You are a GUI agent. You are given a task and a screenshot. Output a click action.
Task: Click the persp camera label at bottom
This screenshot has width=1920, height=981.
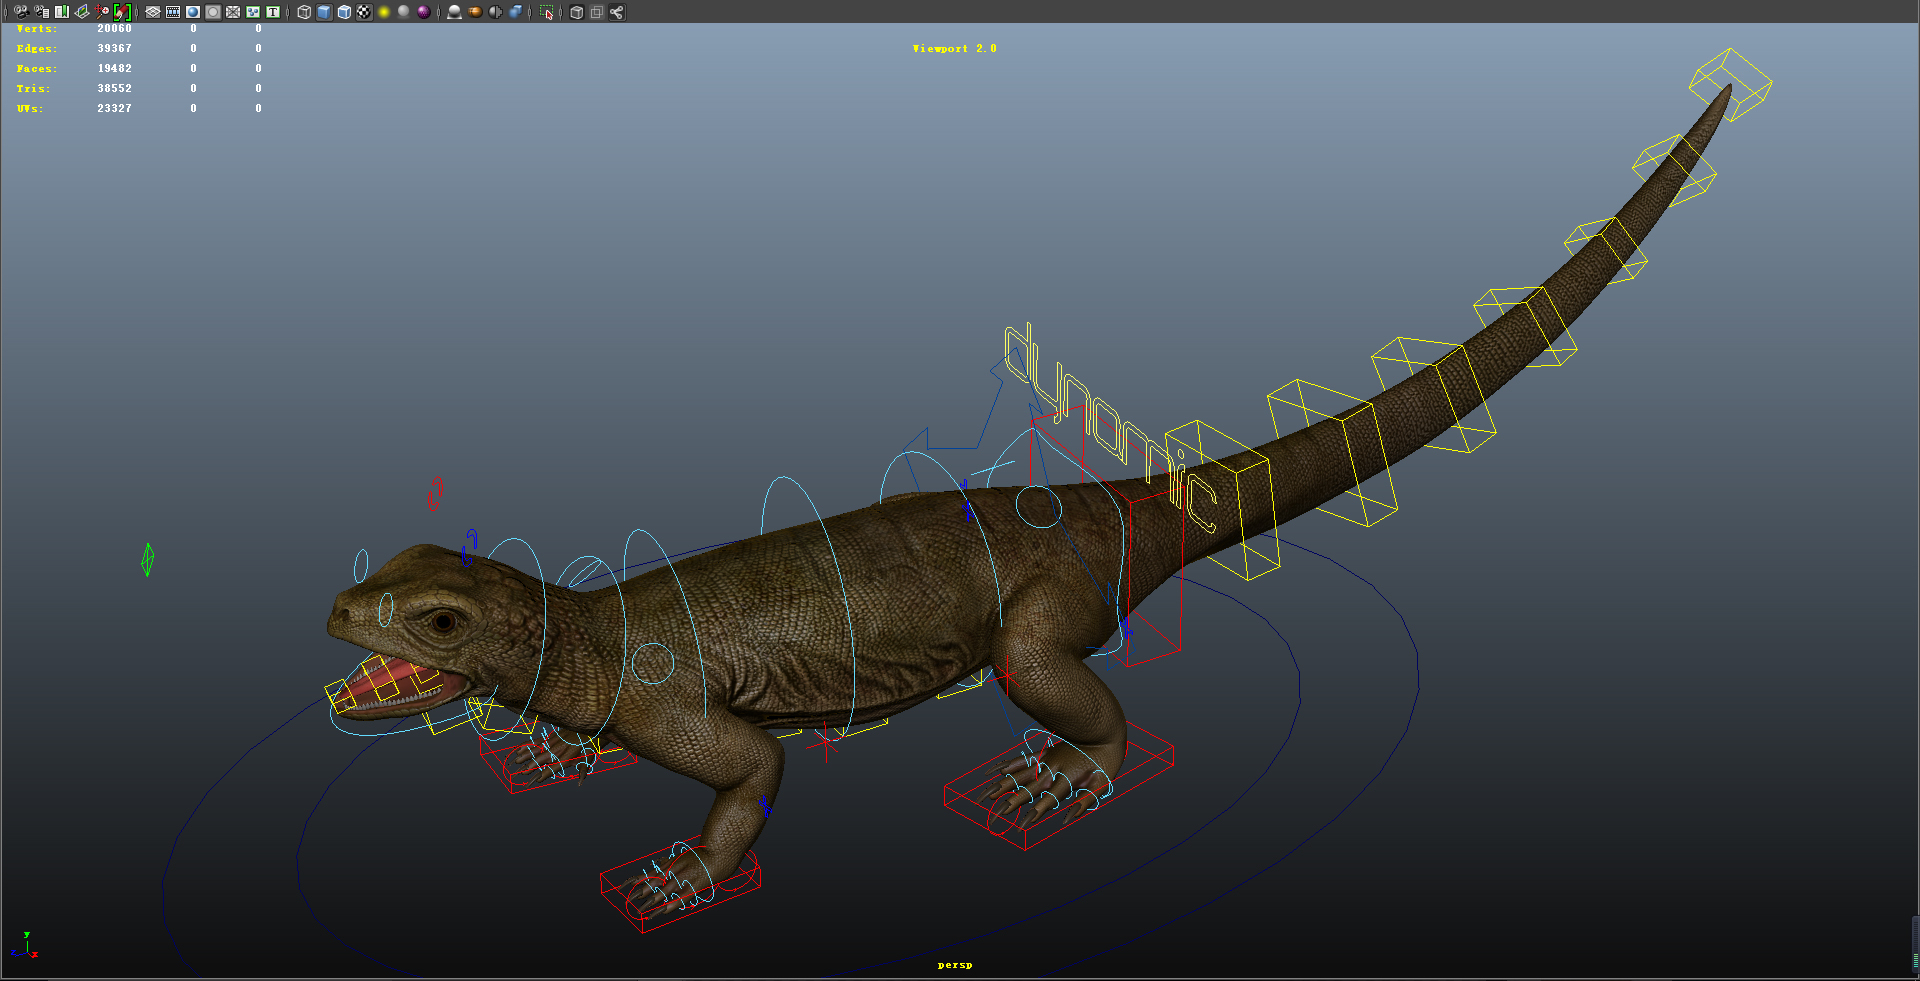955,965
